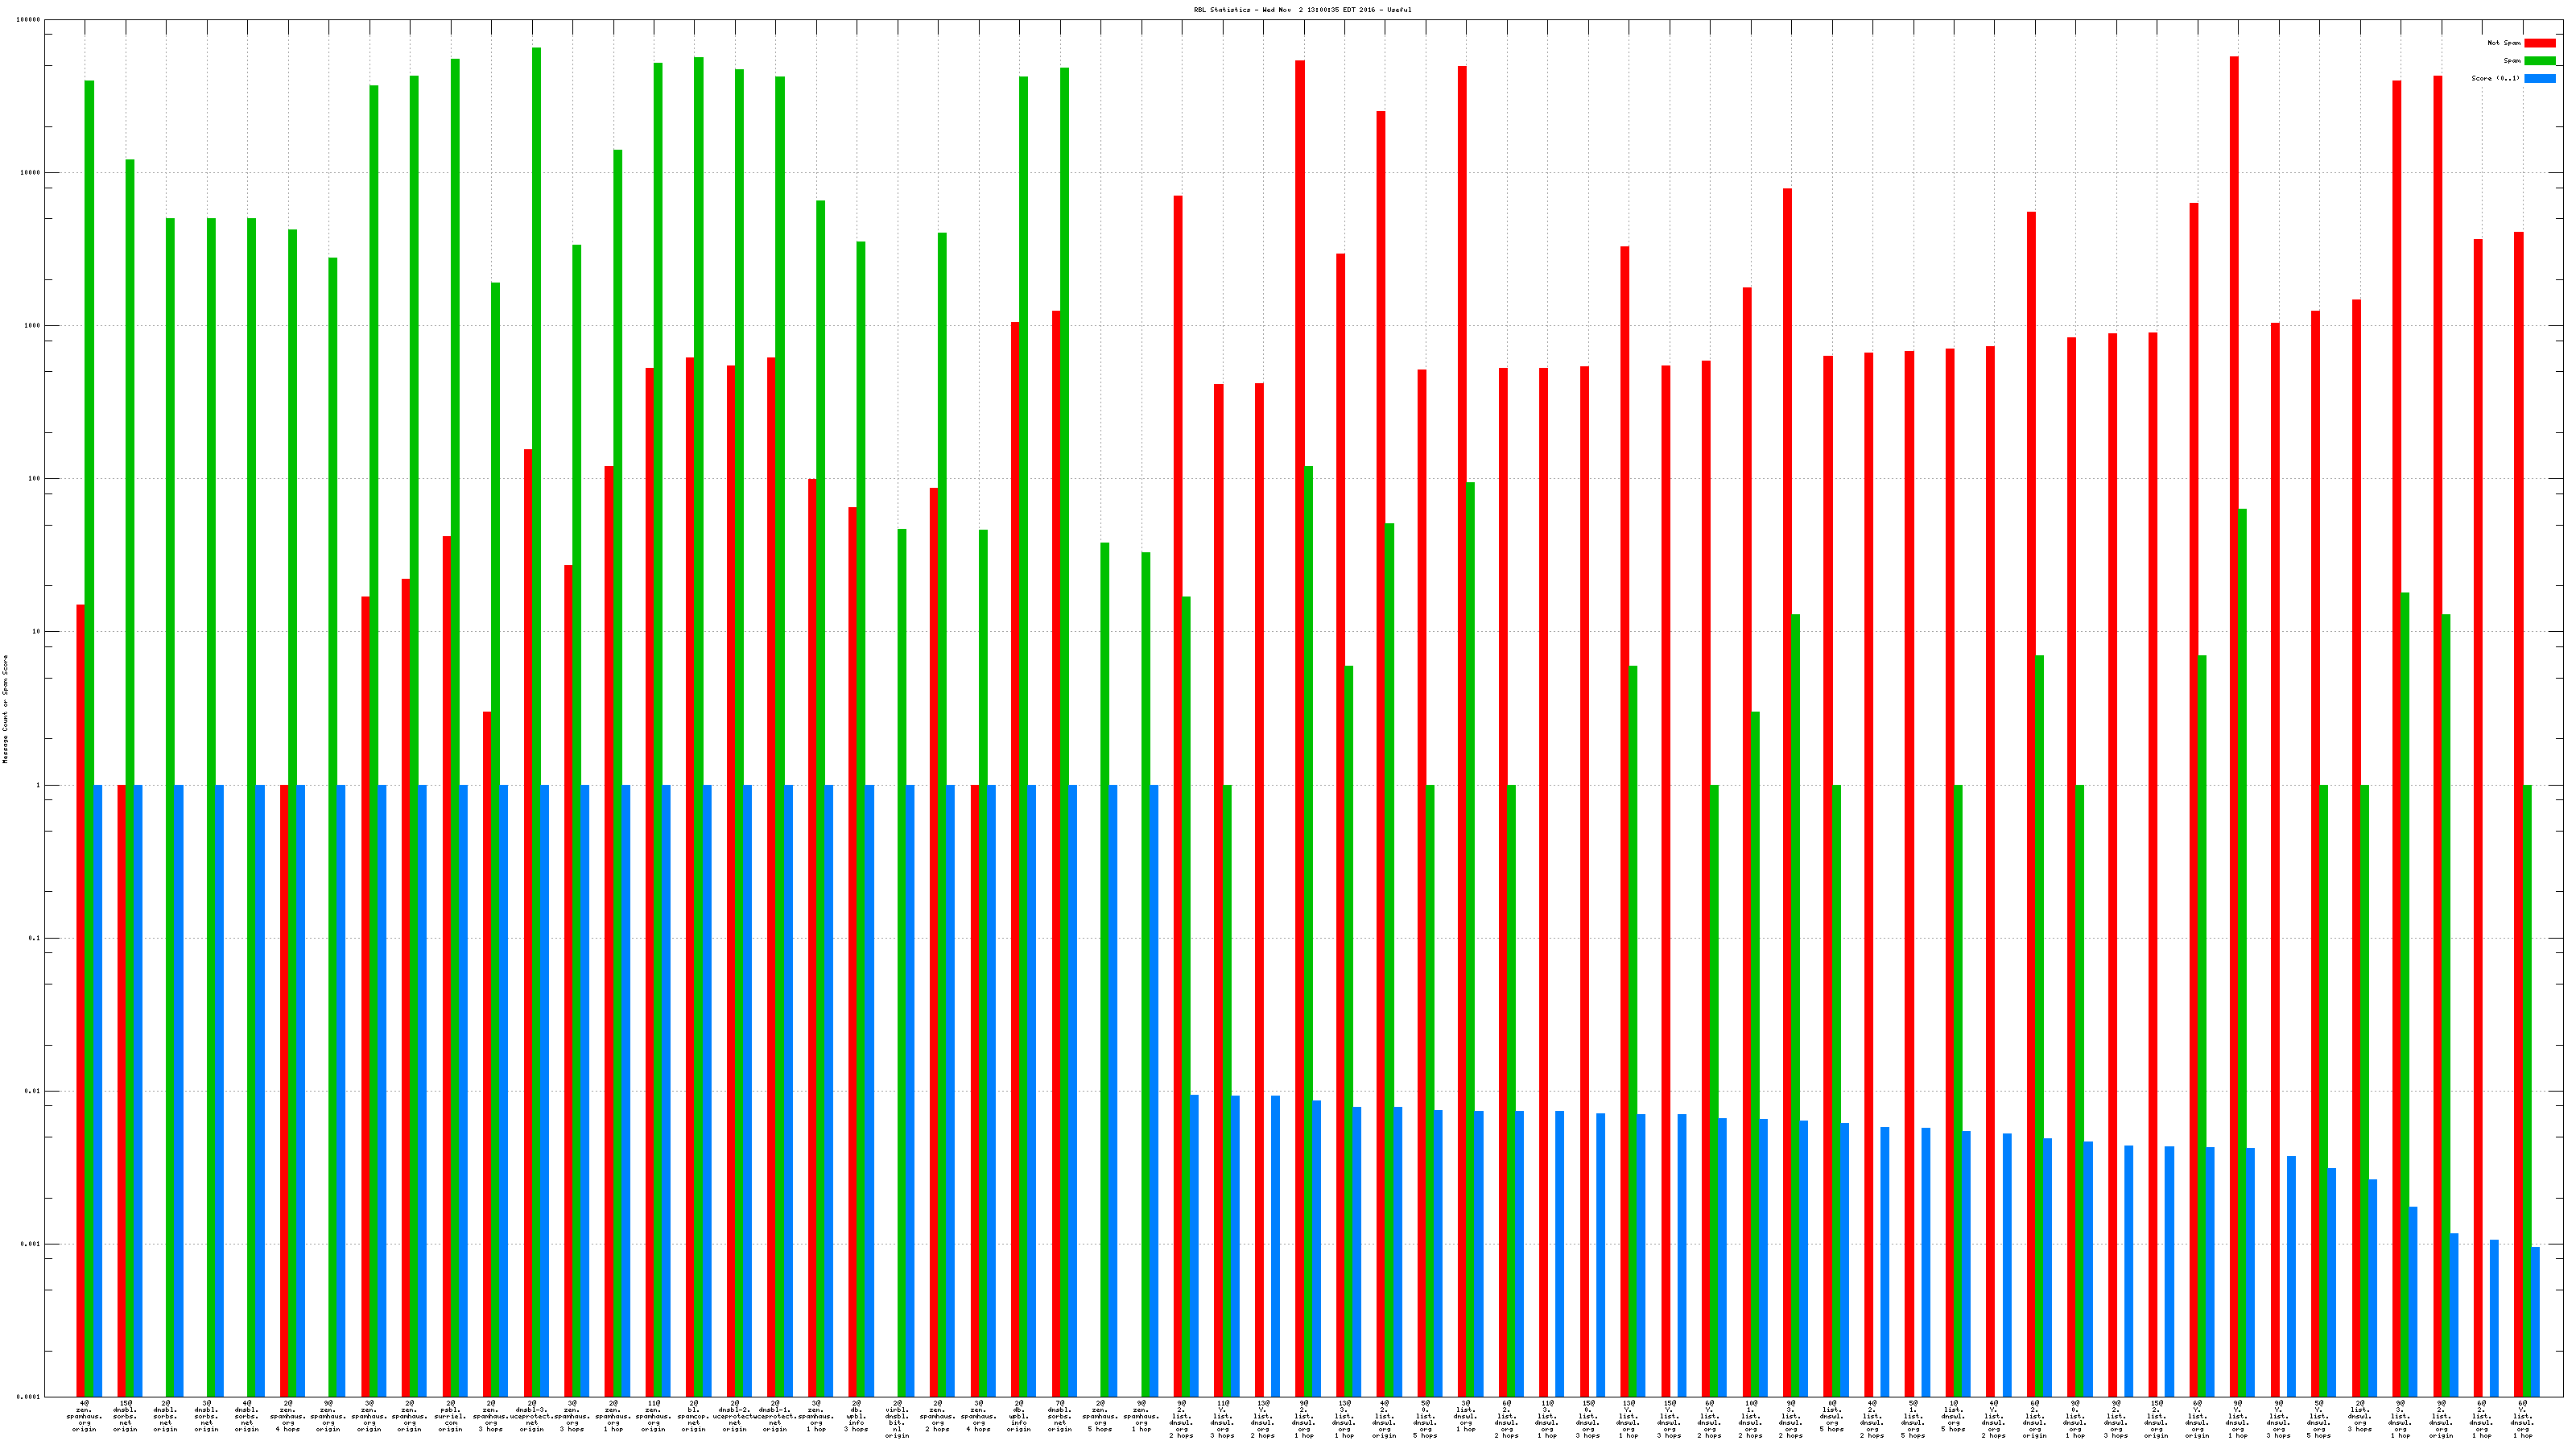Click the bl.spamcop.net 1 hop x-axis label
The image size is (2576, 1449).
pos(694,1416)
